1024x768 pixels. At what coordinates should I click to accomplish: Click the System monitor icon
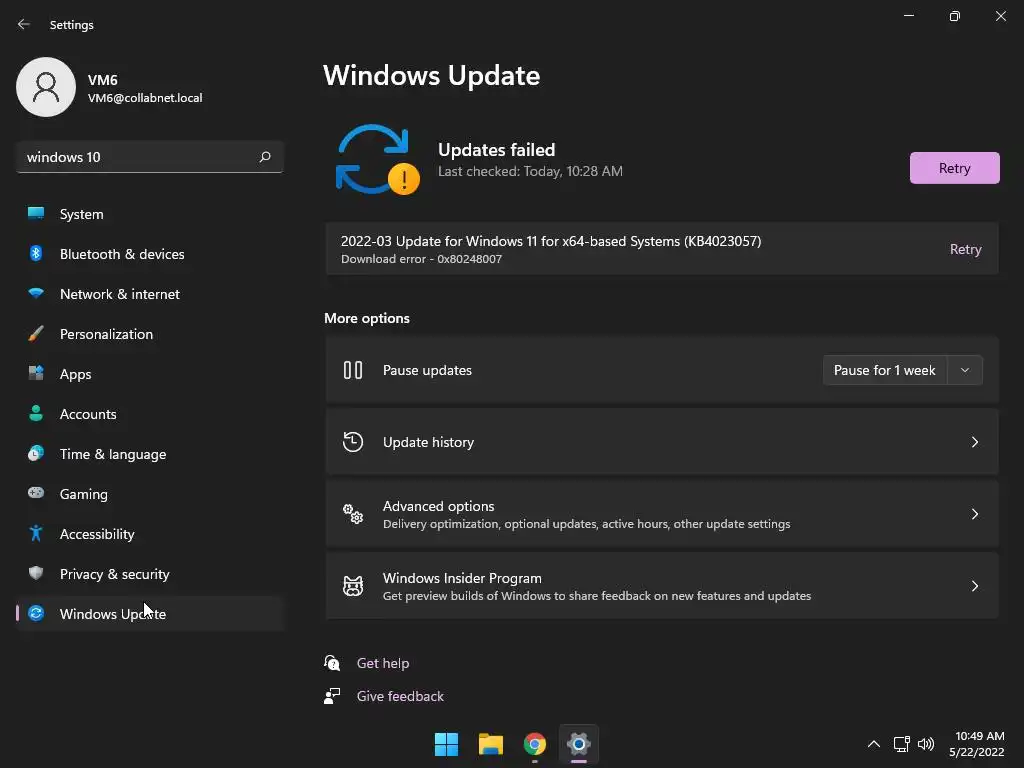[36, 214]
